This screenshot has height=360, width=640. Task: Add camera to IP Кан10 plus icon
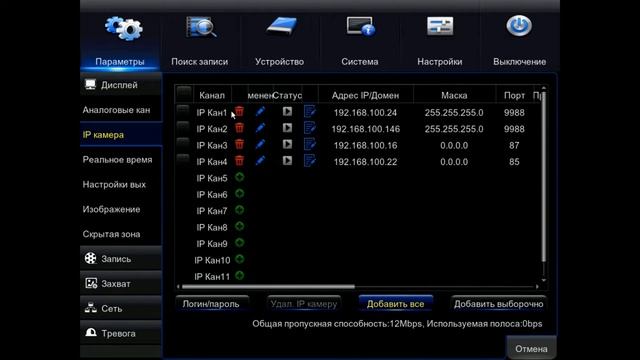pos(240,259)
